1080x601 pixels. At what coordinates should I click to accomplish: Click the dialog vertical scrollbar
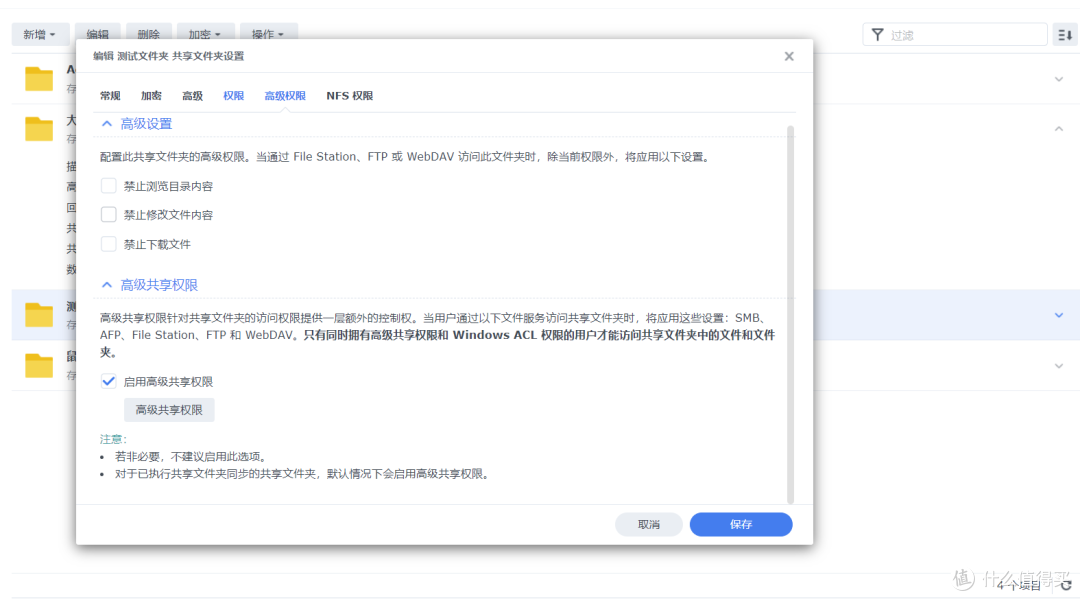click(x=790, y=315)
